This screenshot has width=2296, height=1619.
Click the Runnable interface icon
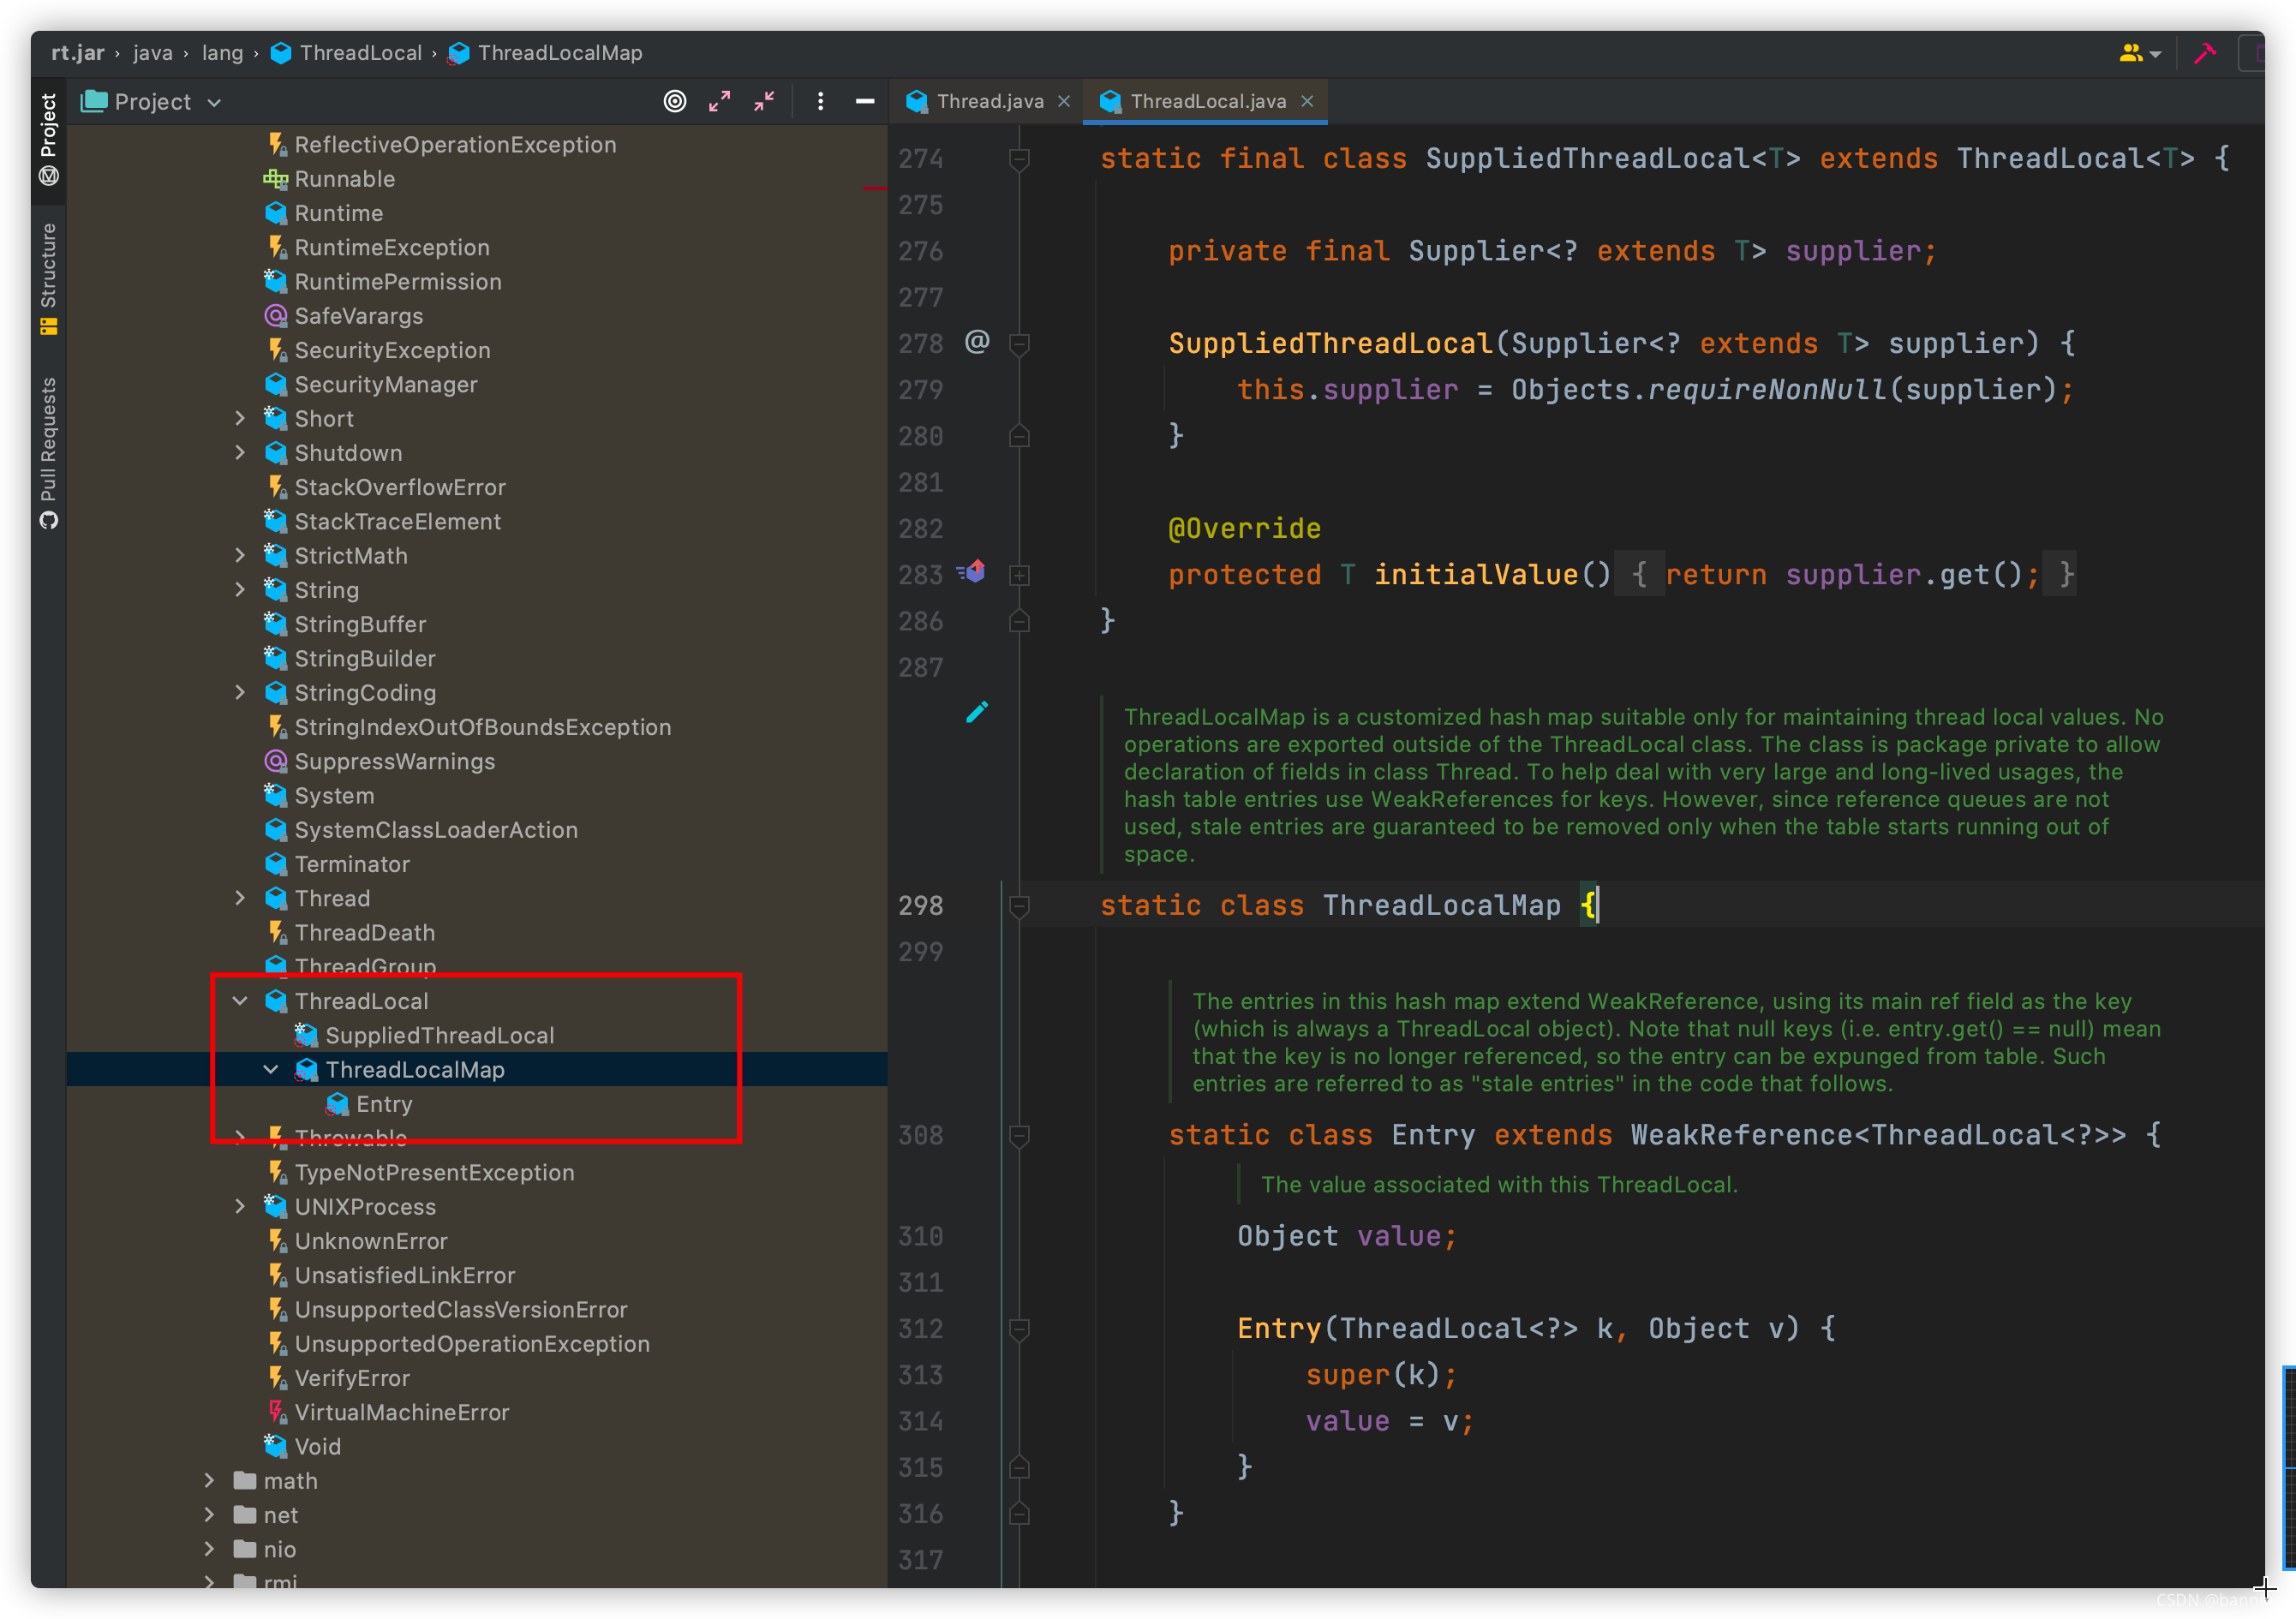tap(275, 179)
